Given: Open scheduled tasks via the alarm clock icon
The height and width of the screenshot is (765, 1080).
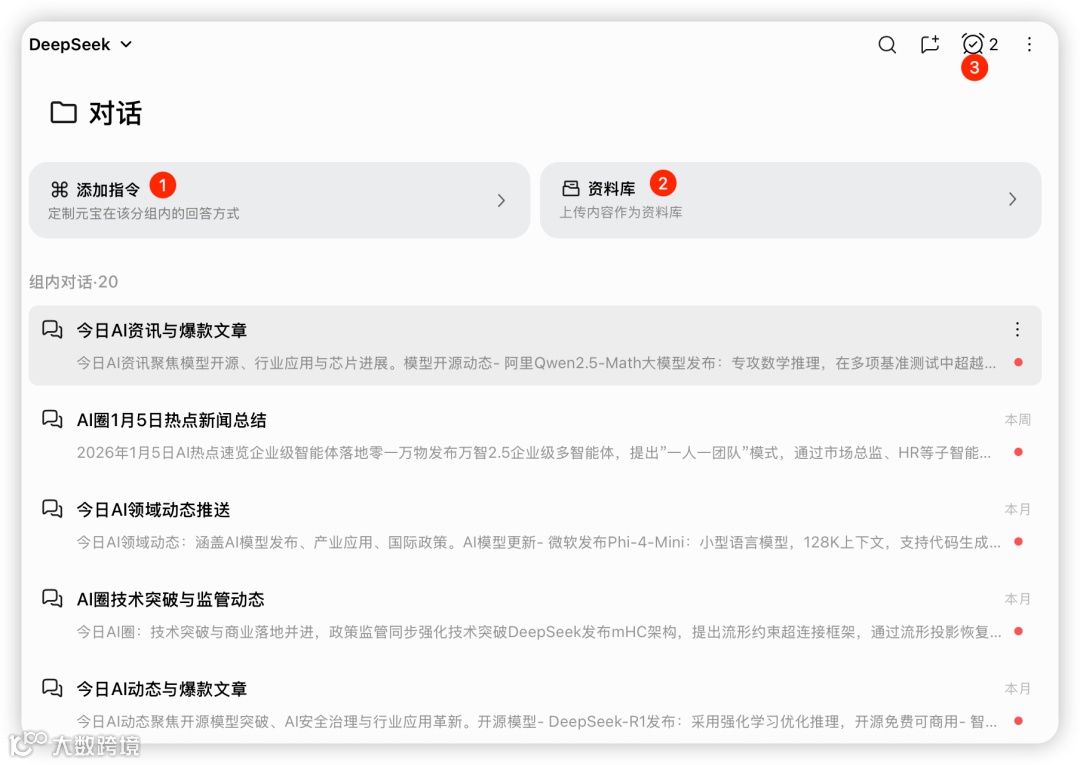Looking at the screenshot, I should [x=970, y=44].
